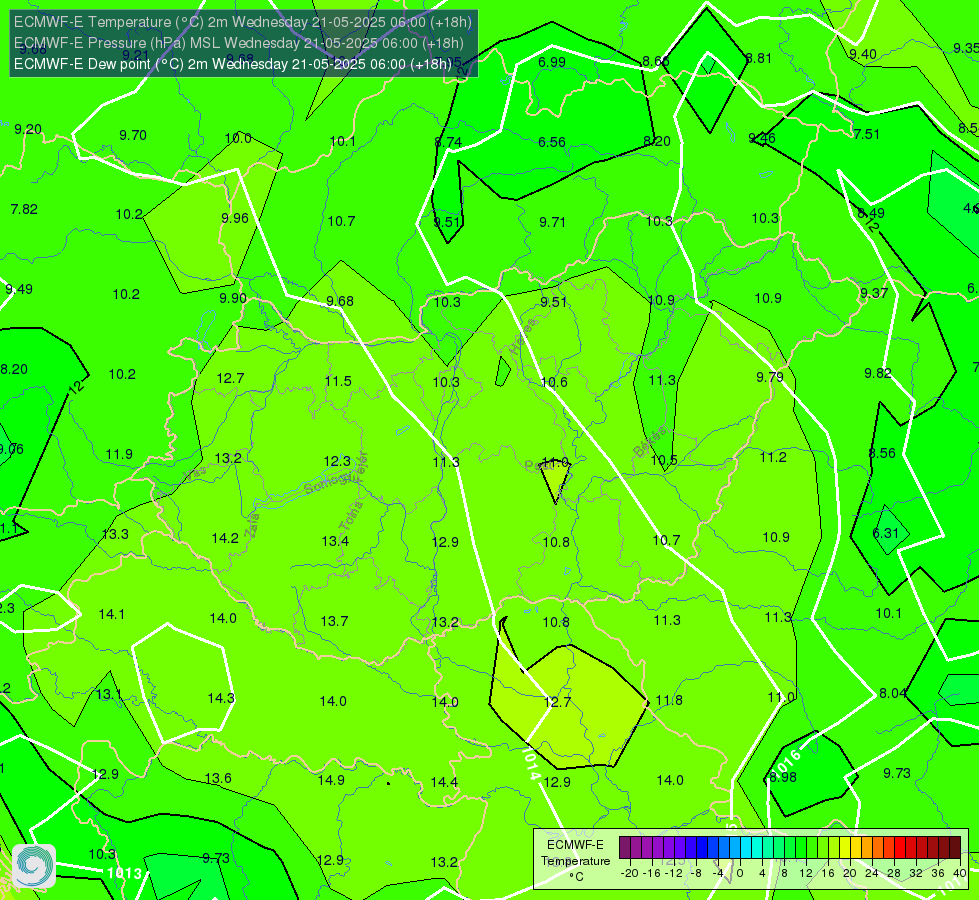This screenshot has height=900, width=979.
Task: Click the 11.9 temperature value
Action: pos(119,454)
